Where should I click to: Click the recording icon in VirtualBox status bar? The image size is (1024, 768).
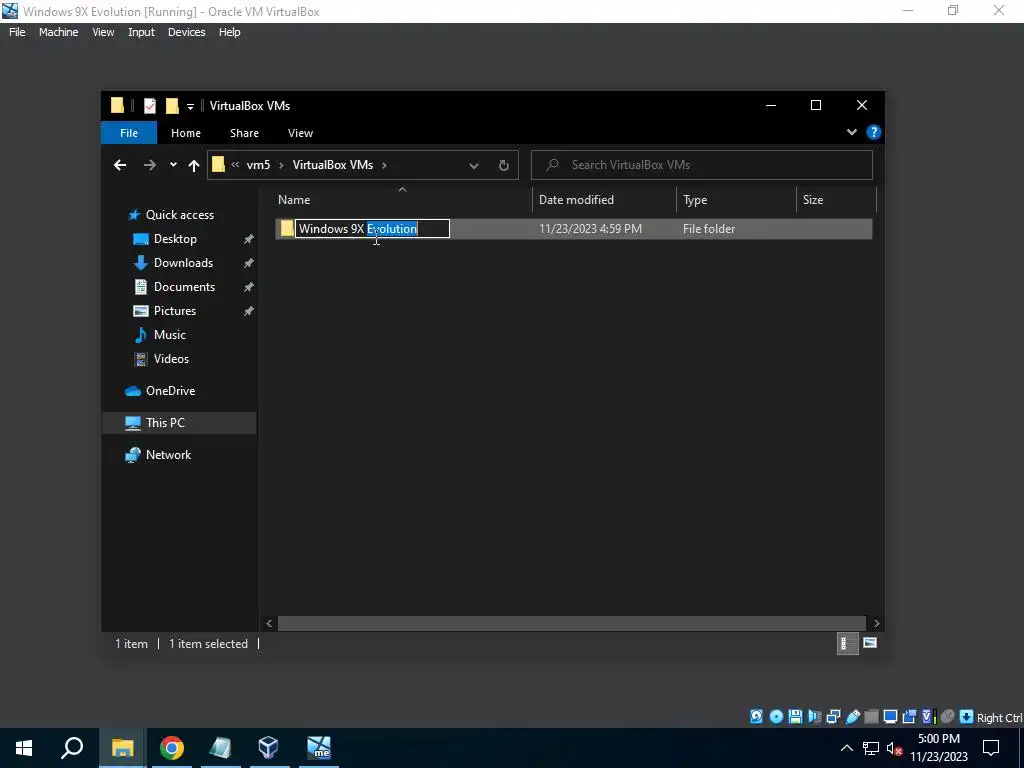pos(909,716)
